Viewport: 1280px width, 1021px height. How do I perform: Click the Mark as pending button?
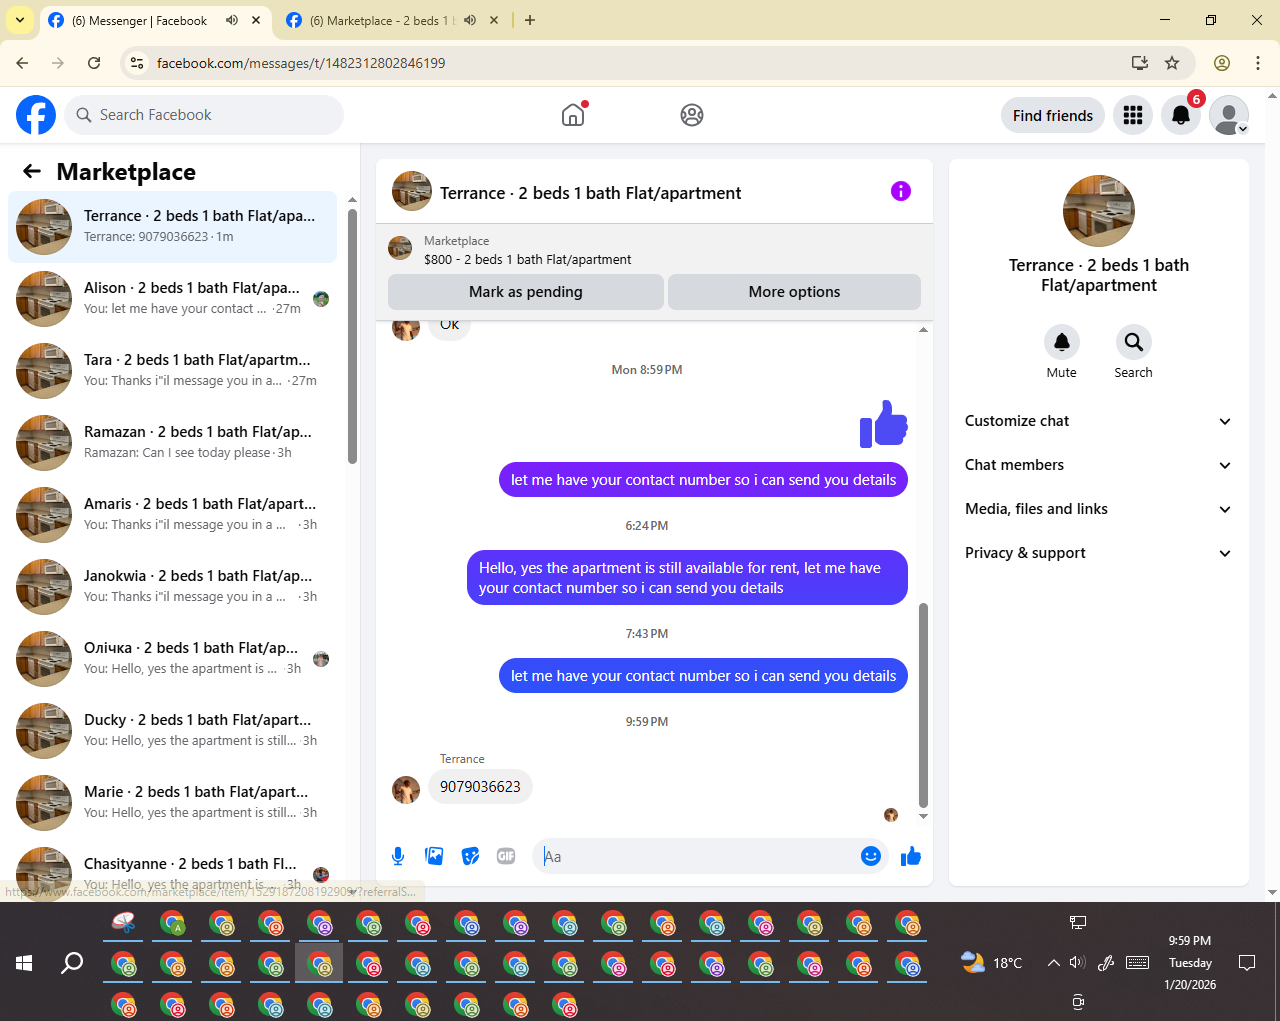pos(526,292)
